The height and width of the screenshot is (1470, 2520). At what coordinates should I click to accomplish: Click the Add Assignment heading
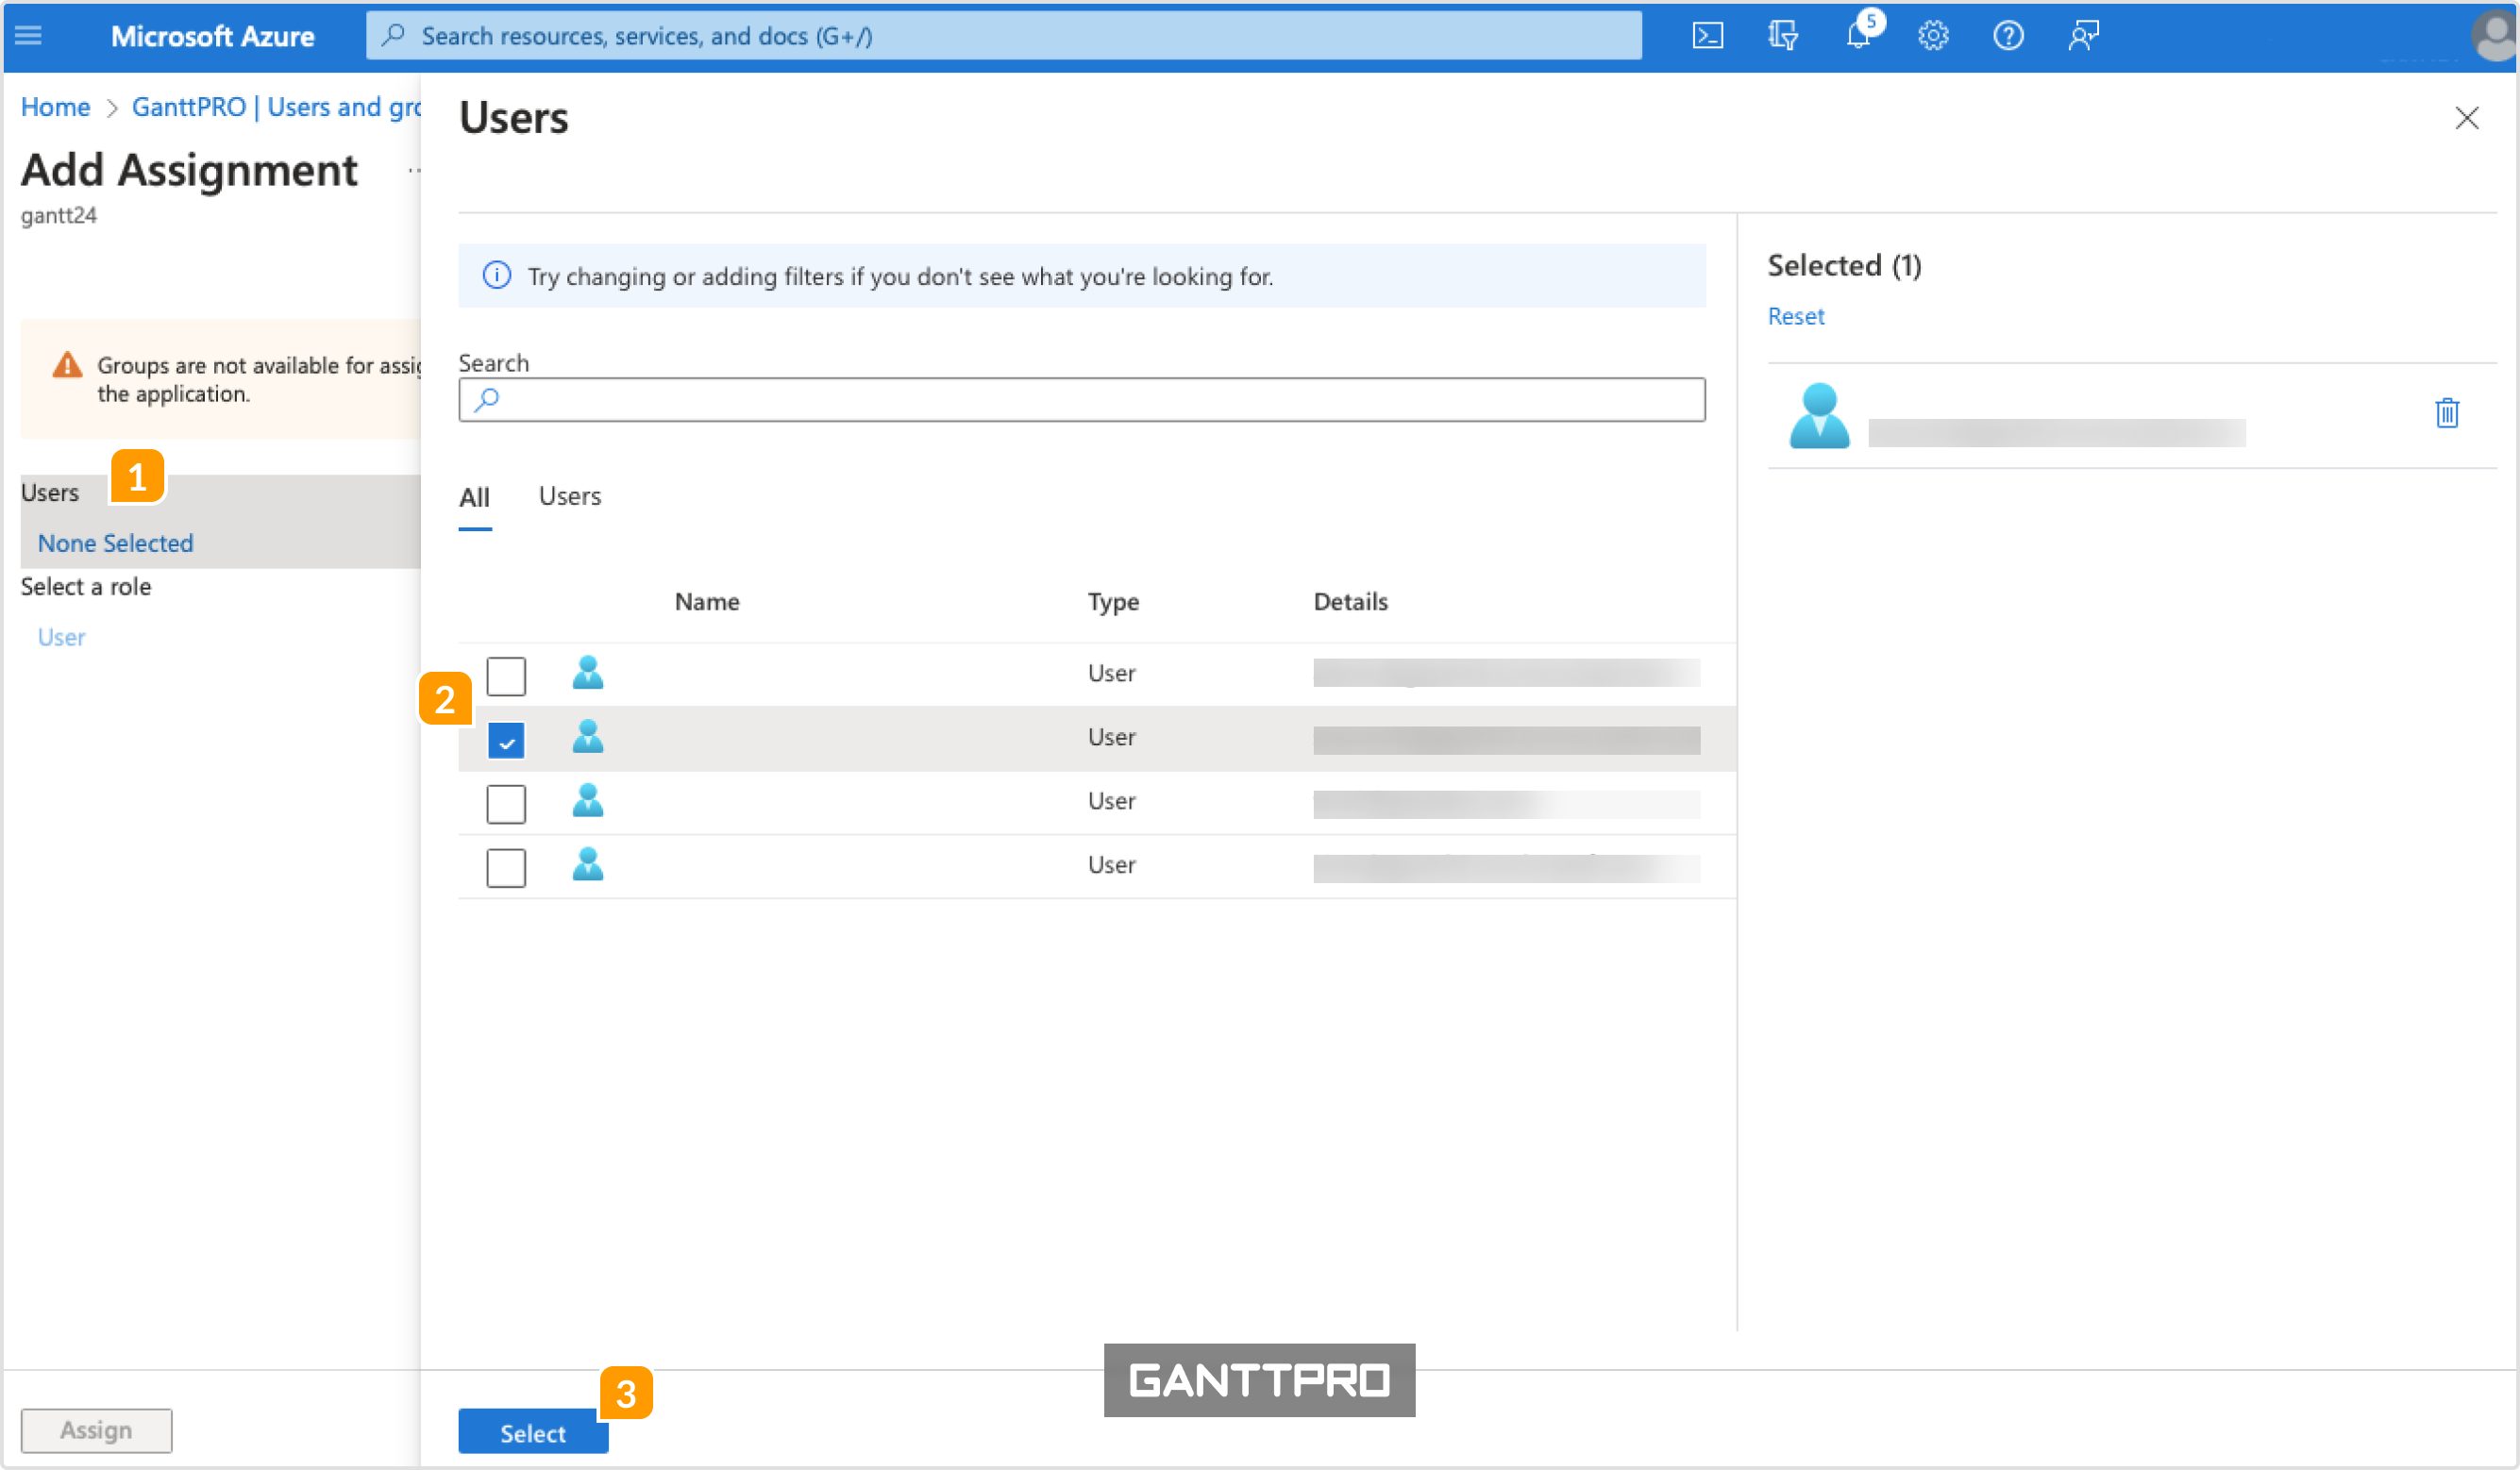click(189, 170)
